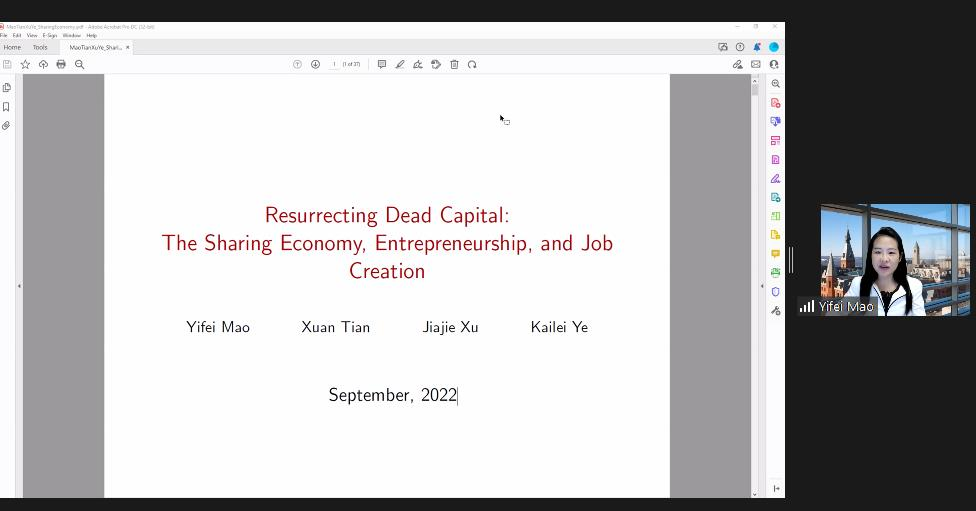Viewport: 976px width, 511px height.
Task: Collapse the right tools pane arrow
Action: [761, 286]
